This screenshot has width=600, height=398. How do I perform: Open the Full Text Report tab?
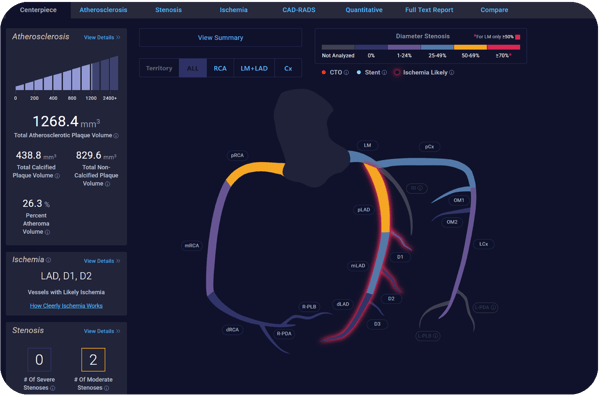pyautogui.click(x=429, y=10)
